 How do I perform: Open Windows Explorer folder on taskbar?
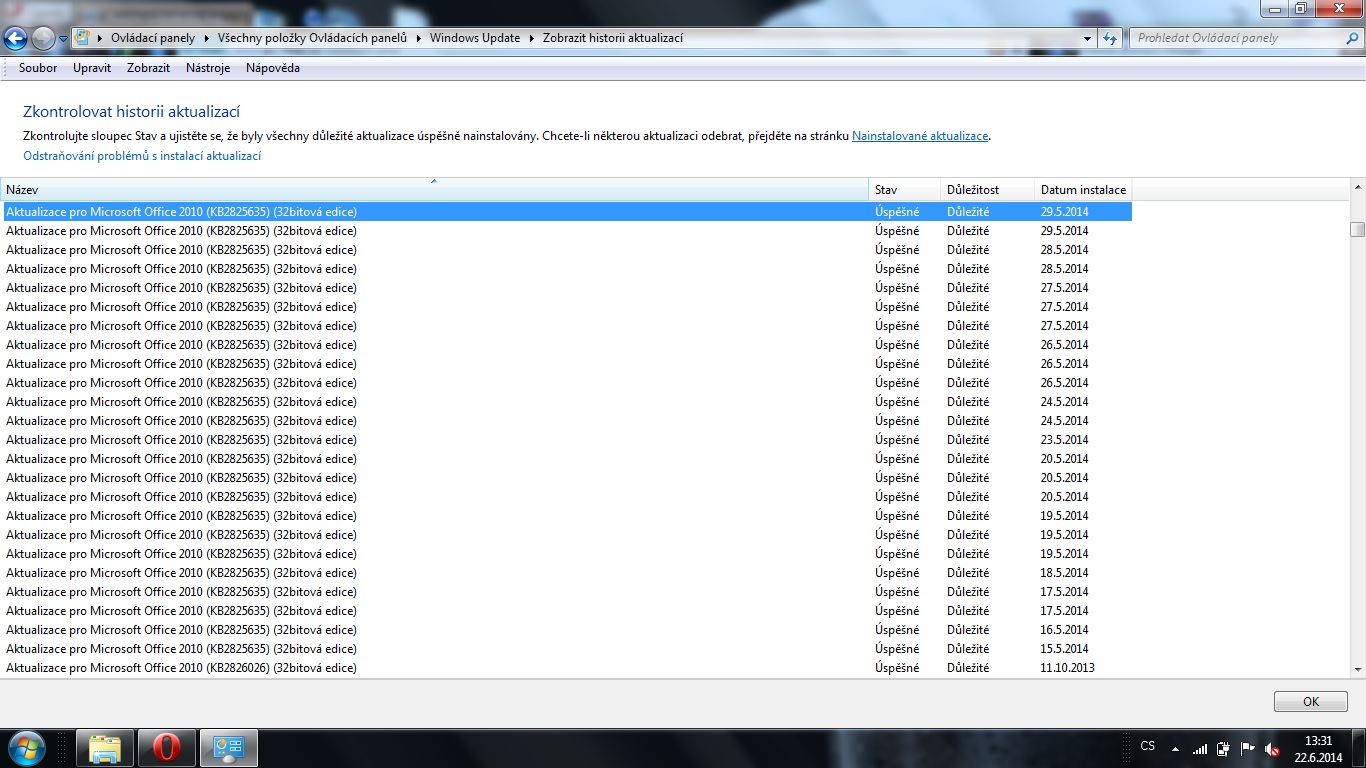pos(105,748)
